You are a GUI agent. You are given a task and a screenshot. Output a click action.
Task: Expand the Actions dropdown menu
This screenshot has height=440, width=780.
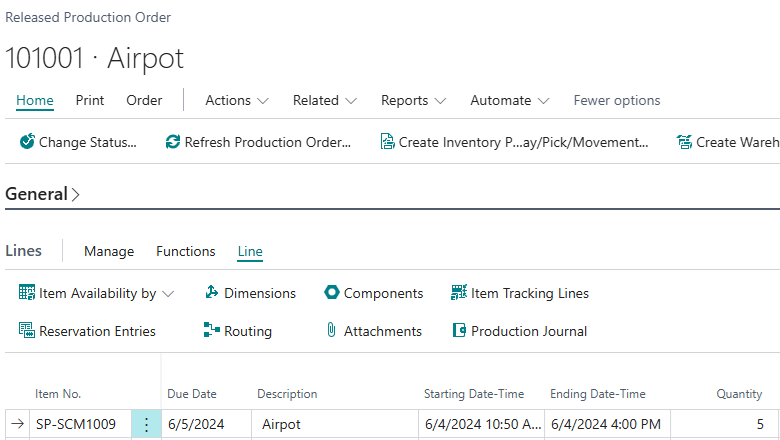(237, 100)
